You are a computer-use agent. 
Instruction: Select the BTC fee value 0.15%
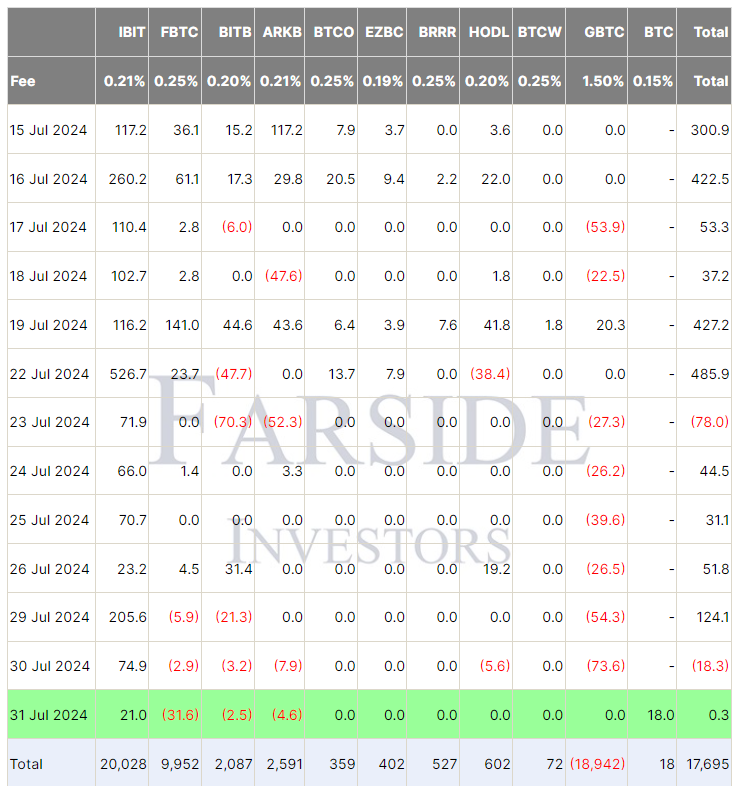653,81
